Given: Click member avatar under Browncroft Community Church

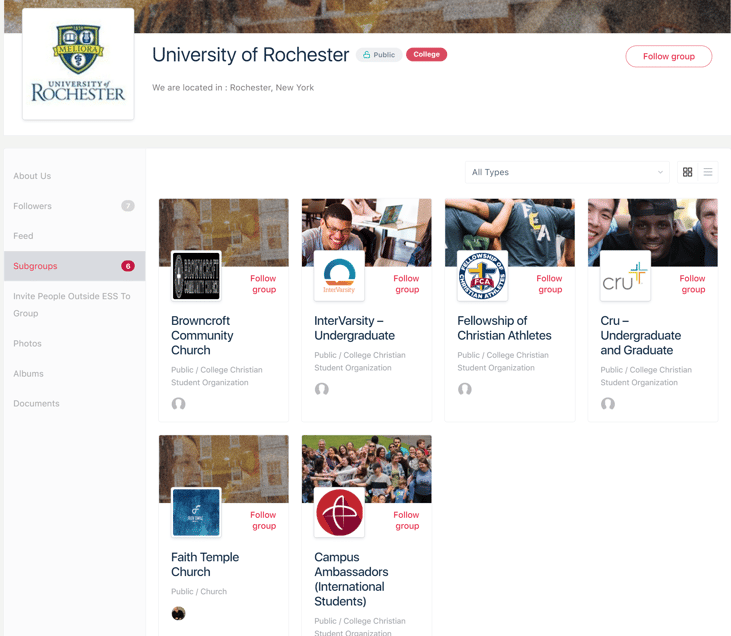Looking at the screenshot, I should pyautogui.click(x=179, y=404).
